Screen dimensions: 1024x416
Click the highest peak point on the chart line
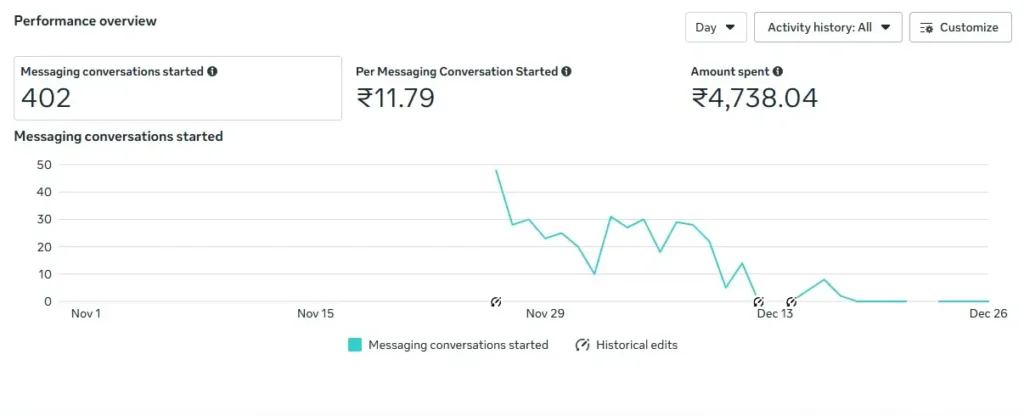click(497, 171)
